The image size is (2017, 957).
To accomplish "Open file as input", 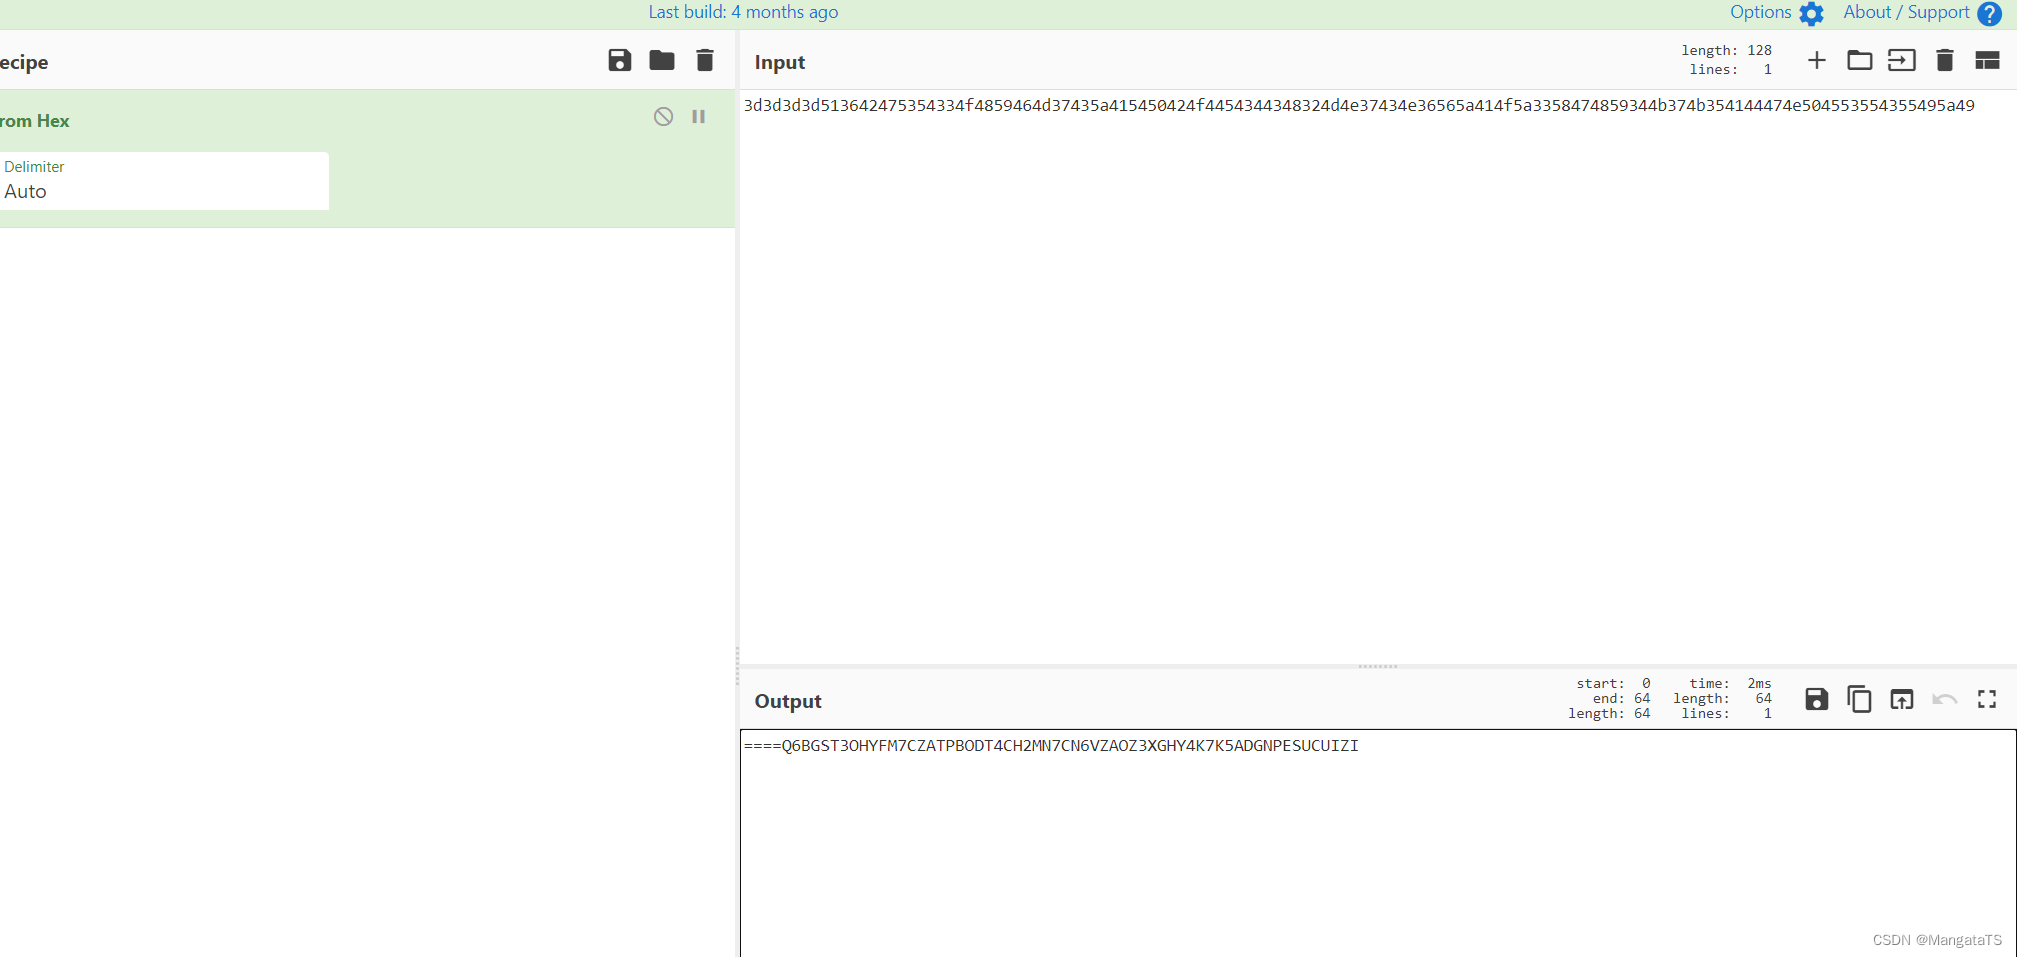I will coord(1902,60).
